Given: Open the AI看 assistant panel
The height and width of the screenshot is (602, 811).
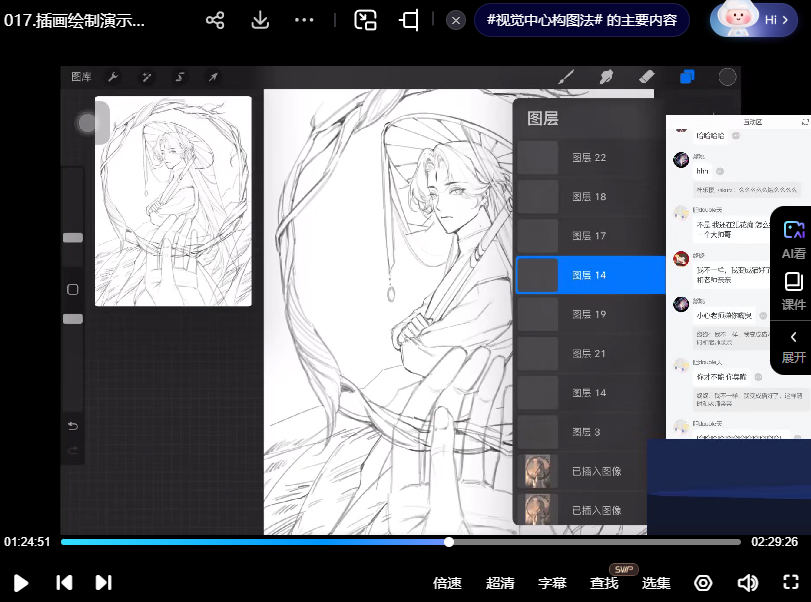Looking at the screenshot, I should (793, 240).
